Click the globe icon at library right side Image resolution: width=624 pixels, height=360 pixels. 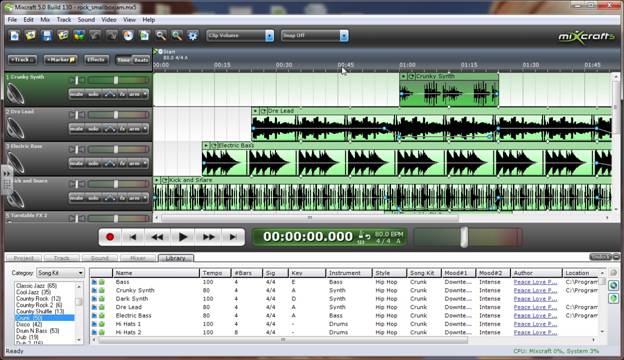click(x=613, y=285)
